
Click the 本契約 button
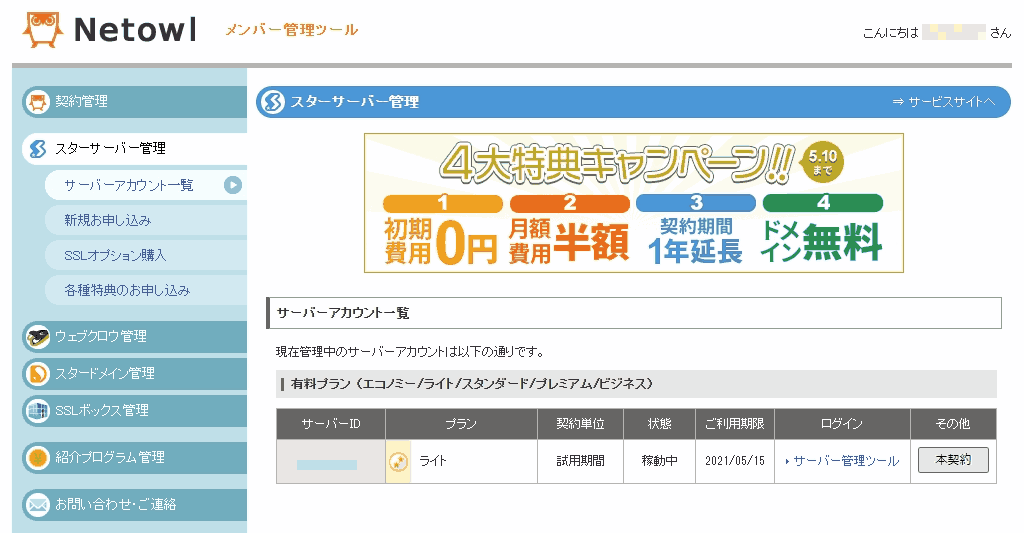pos(953,460)
